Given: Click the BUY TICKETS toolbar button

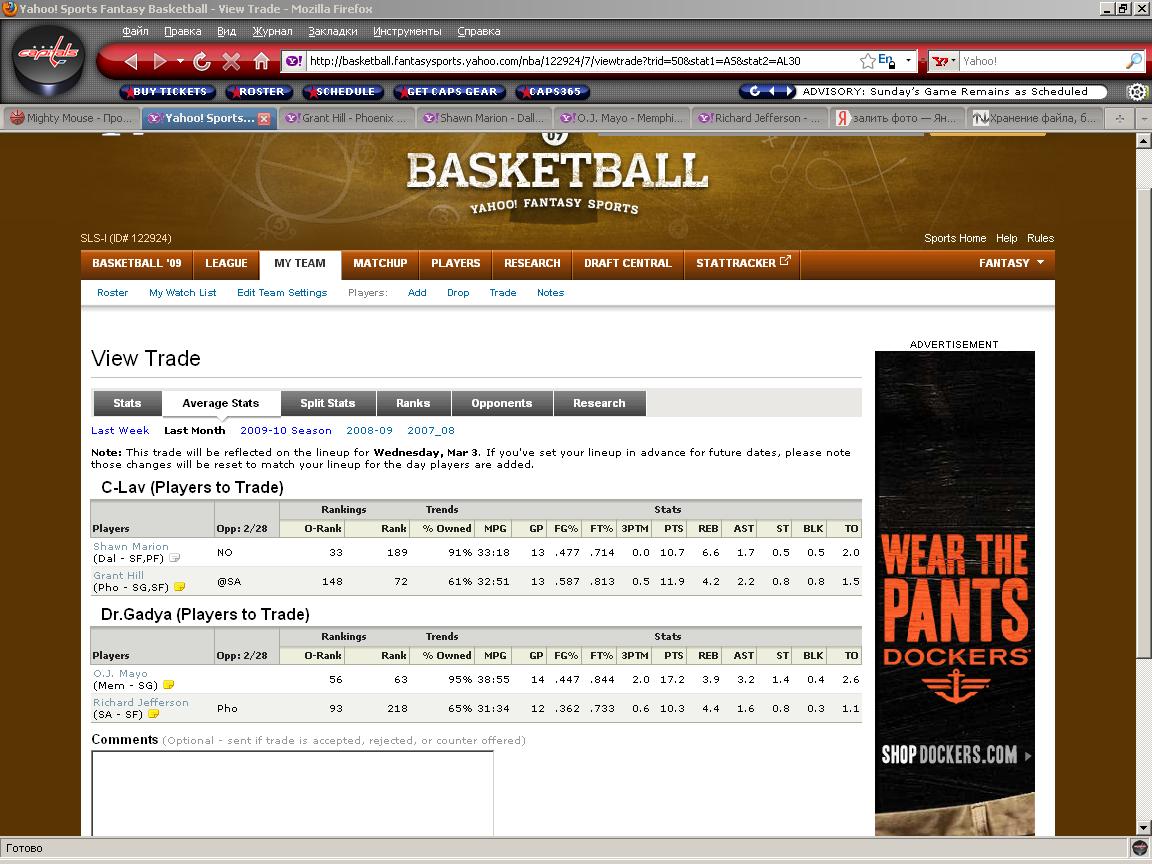Looking at the screenshot, I should [x=168, y=92].
